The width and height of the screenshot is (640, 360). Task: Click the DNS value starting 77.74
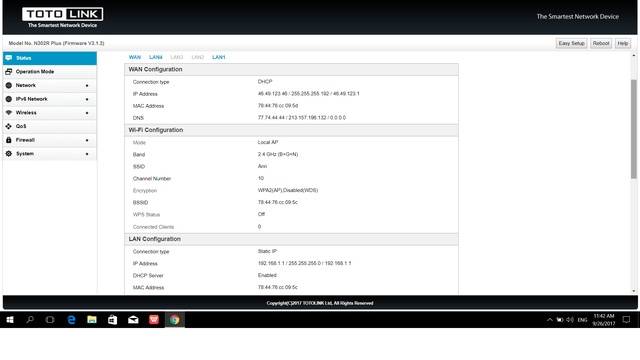(x=302, y=118)
